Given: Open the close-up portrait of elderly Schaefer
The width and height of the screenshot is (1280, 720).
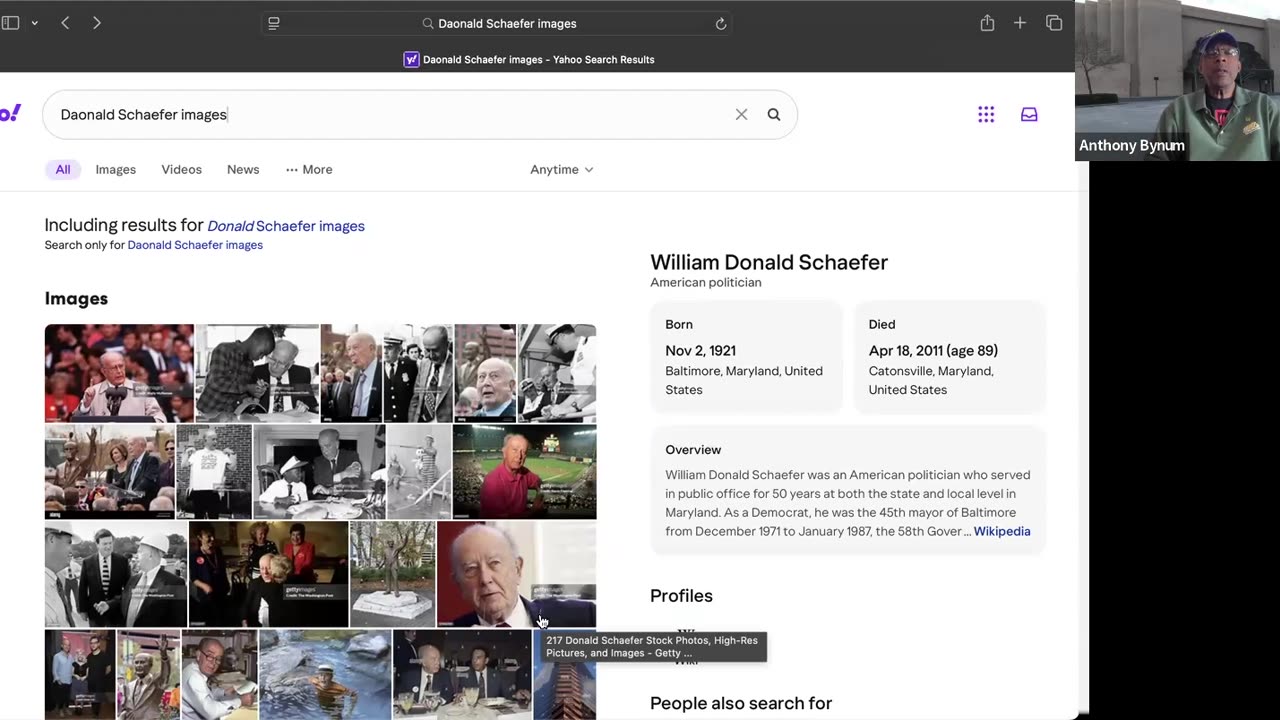Looking at the screenshot, I should 517,574.
